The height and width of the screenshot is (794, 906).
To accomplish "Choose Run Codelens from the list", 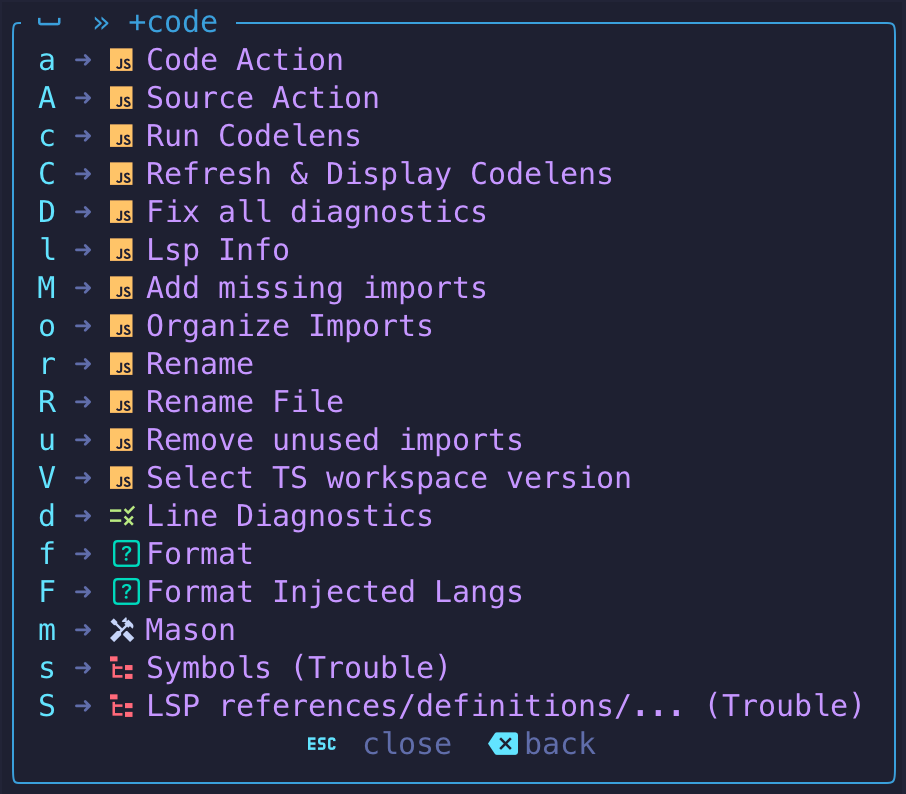I will coord(253,136).
